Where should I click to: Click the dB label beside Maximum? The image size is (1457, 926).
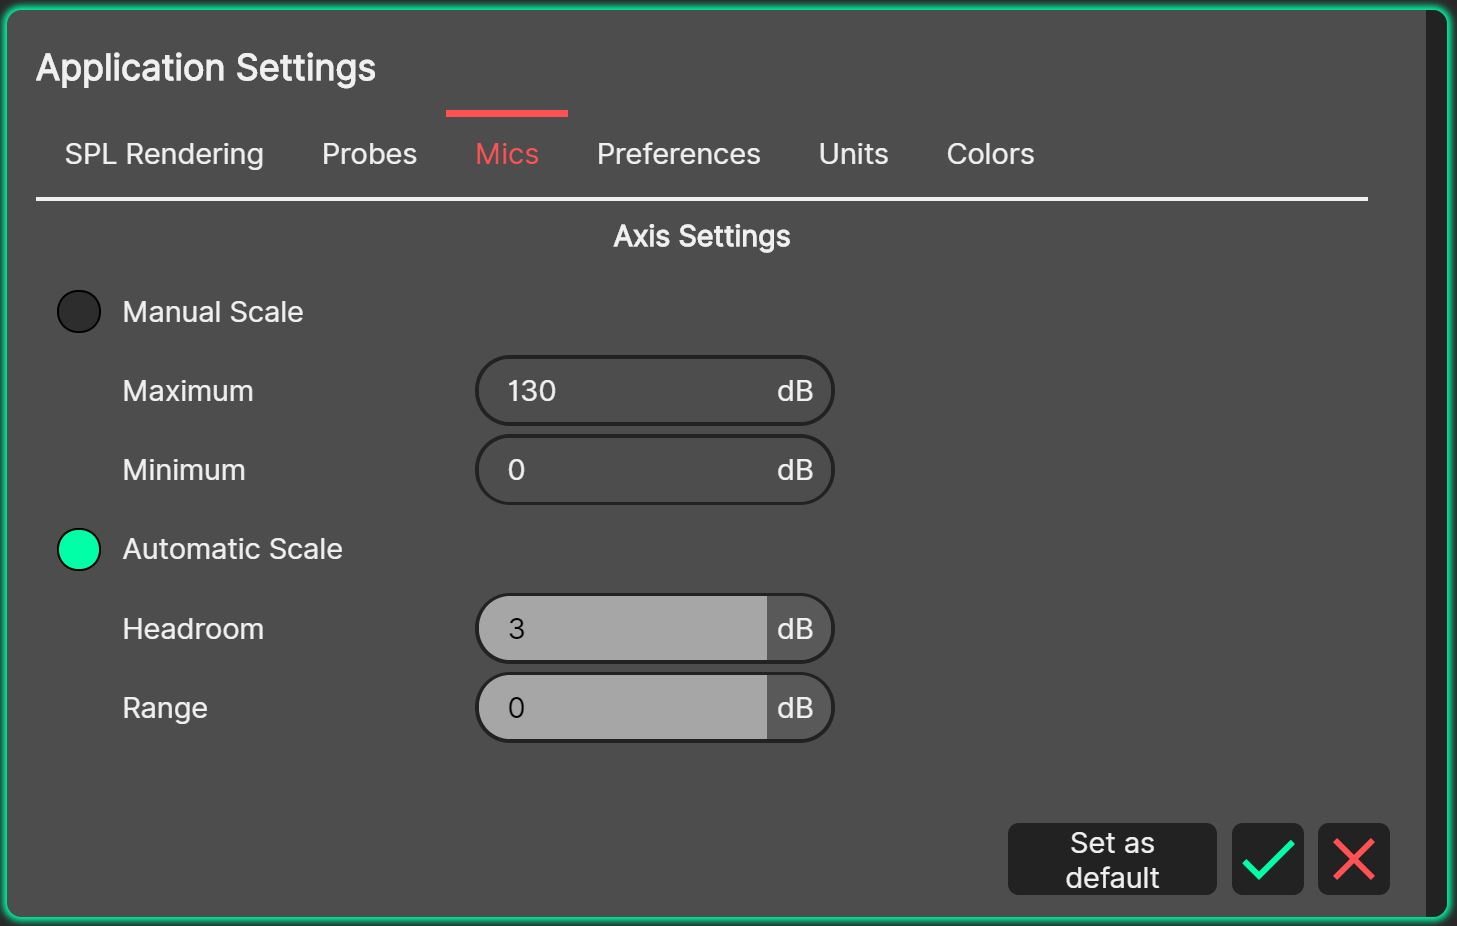tap(796, 390)
